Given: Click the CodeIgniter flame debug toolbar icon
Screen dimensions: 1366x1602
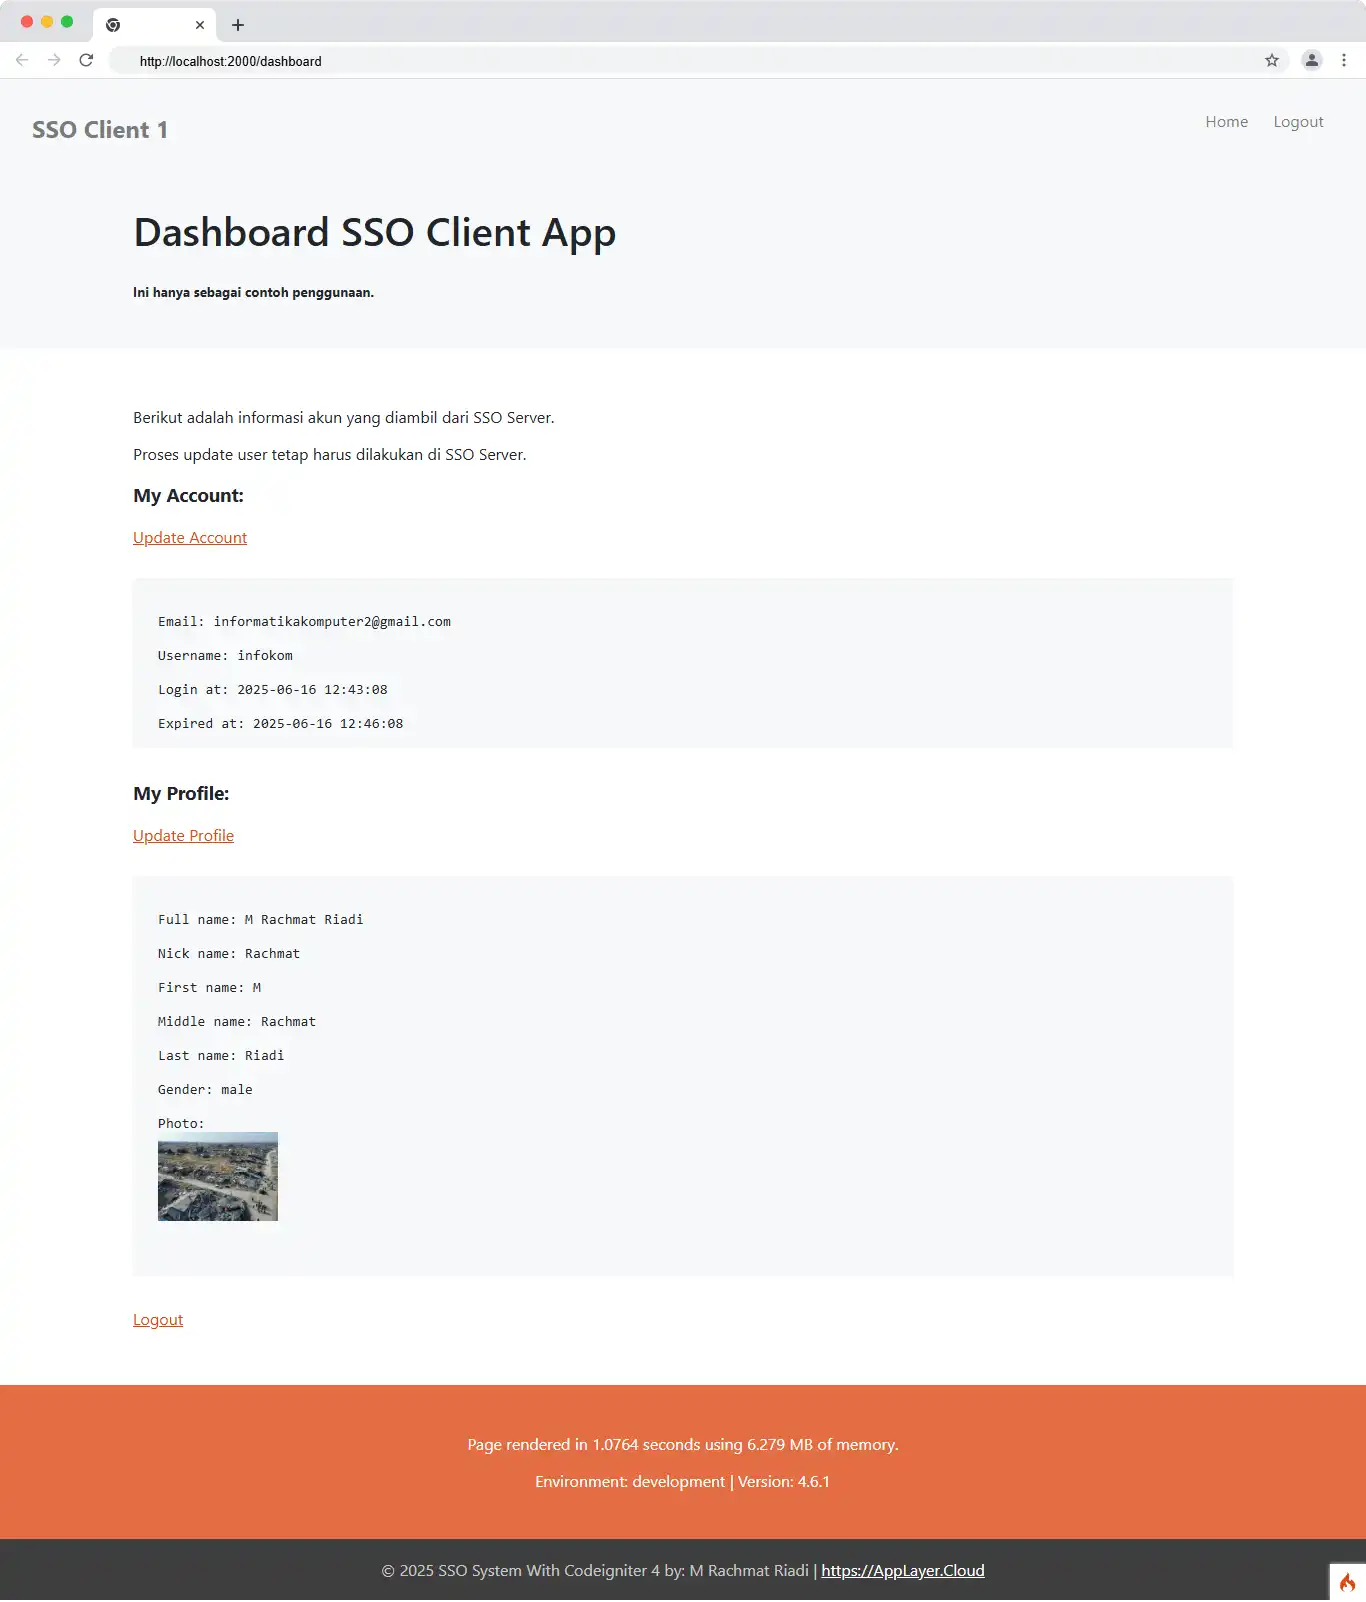Looking at the screenshot, I should pos(1348,1582).
